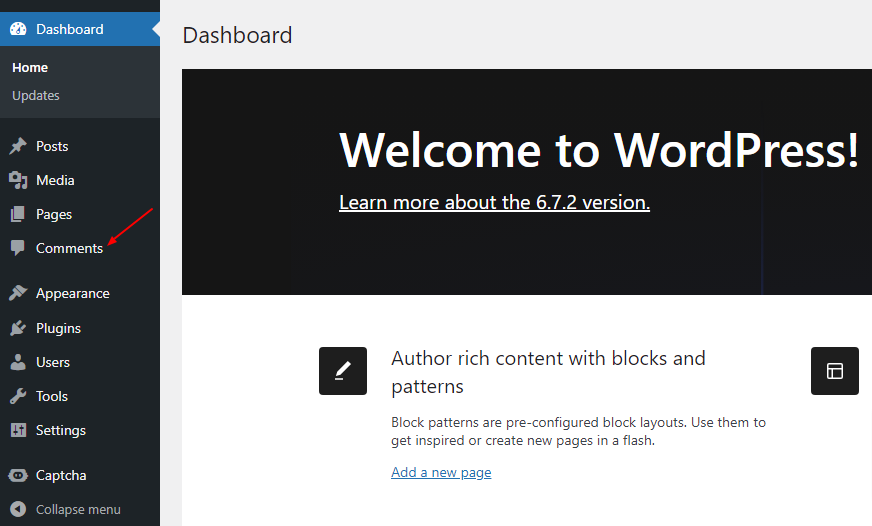Open the Updates submenu item
Viewport: 872px width, 526px height.
click(36, 96)
